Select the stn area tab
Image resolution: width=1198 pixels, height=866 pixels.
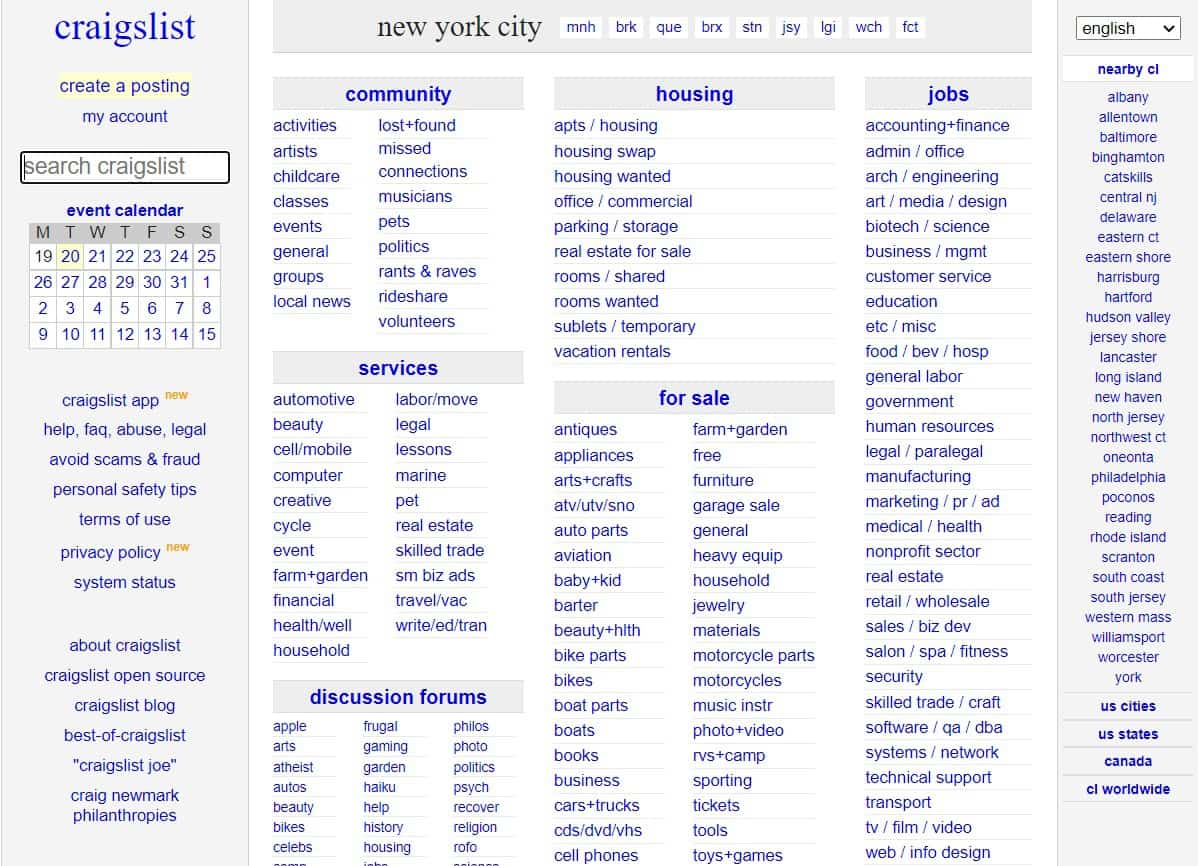coord(752,27)
